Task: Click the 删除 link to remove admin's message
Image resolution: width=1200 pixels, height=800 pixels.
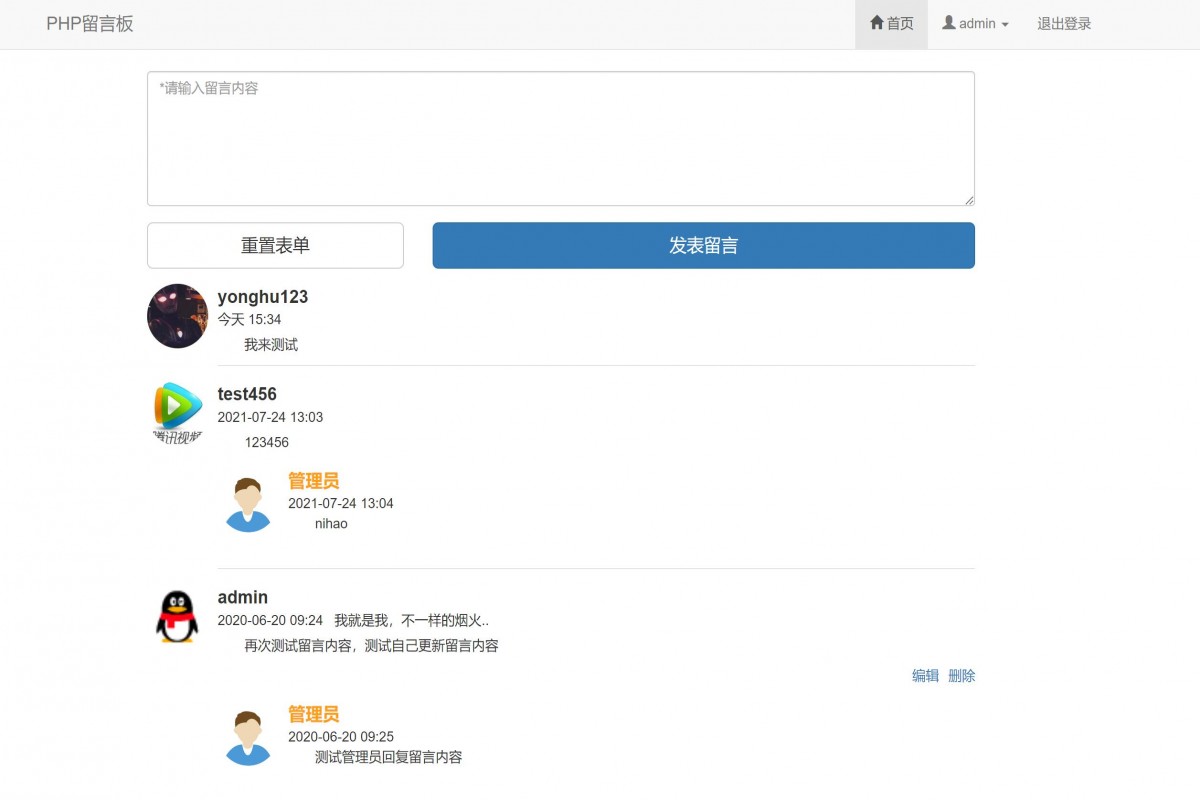Action: (961, 675)
